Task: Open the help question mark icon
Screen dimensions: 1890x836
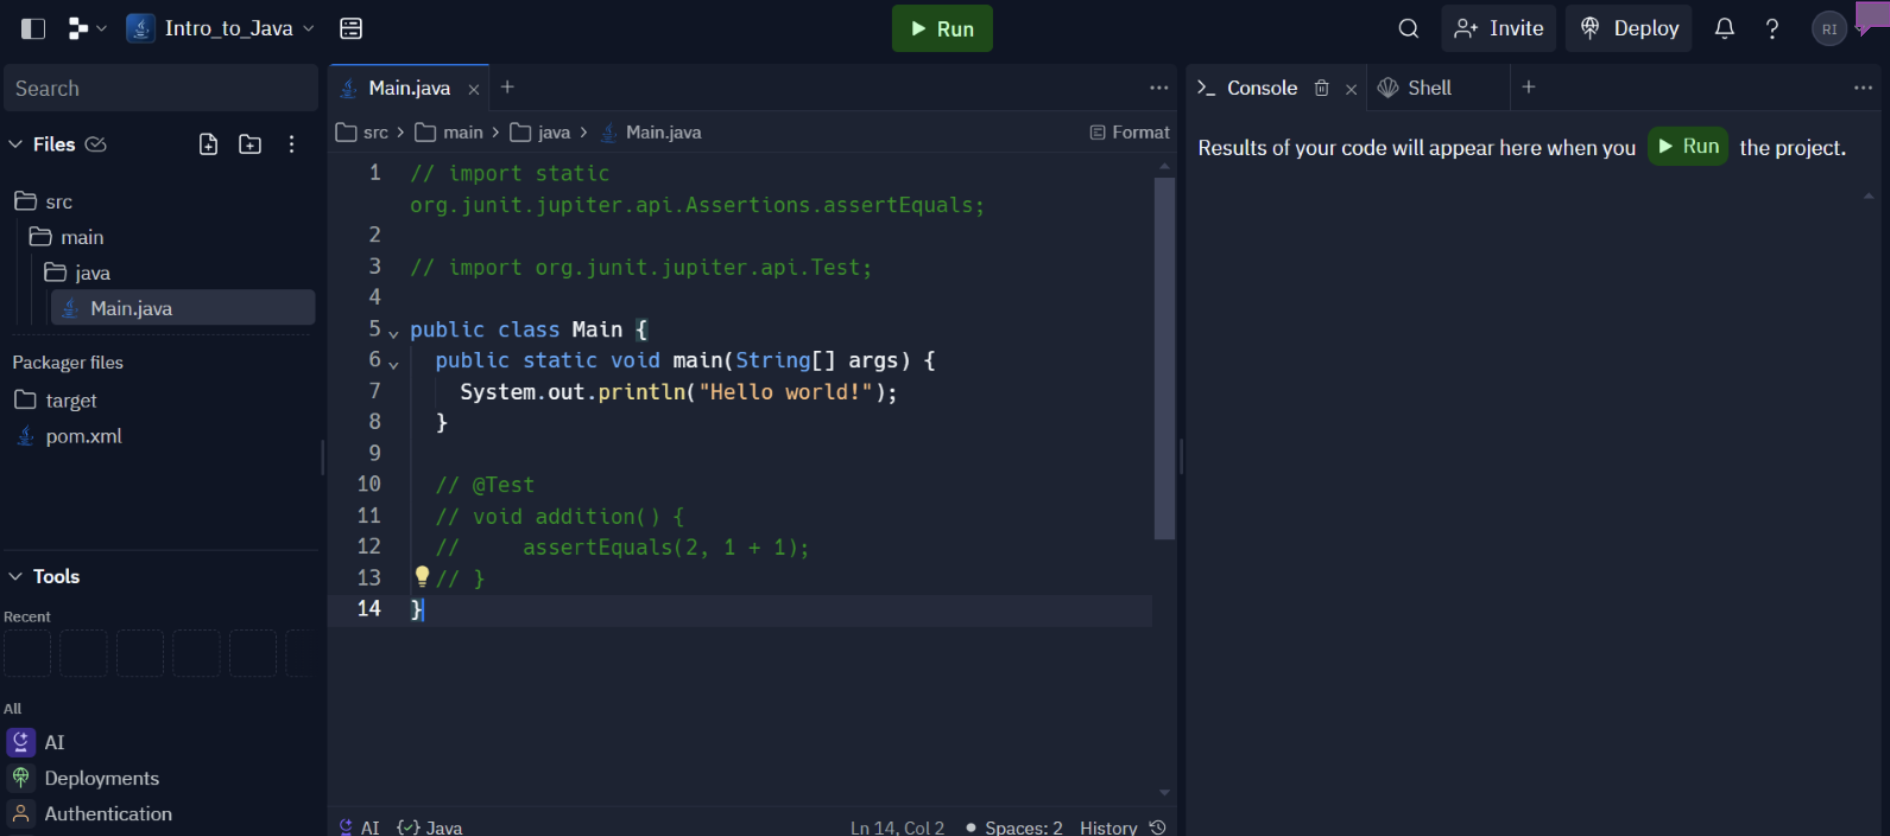Action: tap(1772, 28)
